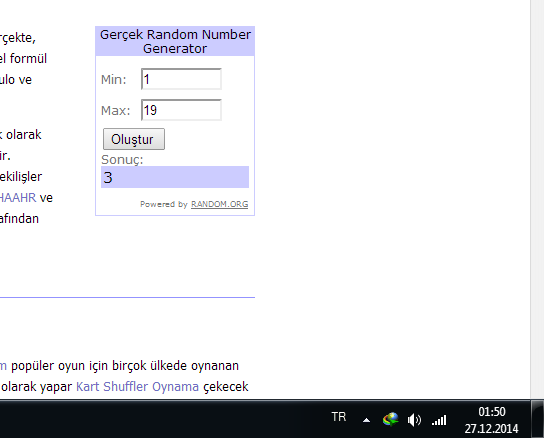Open the RANDOM.ORG link
544x438 pixels.
pyautogui.click(x=220, y=204)
